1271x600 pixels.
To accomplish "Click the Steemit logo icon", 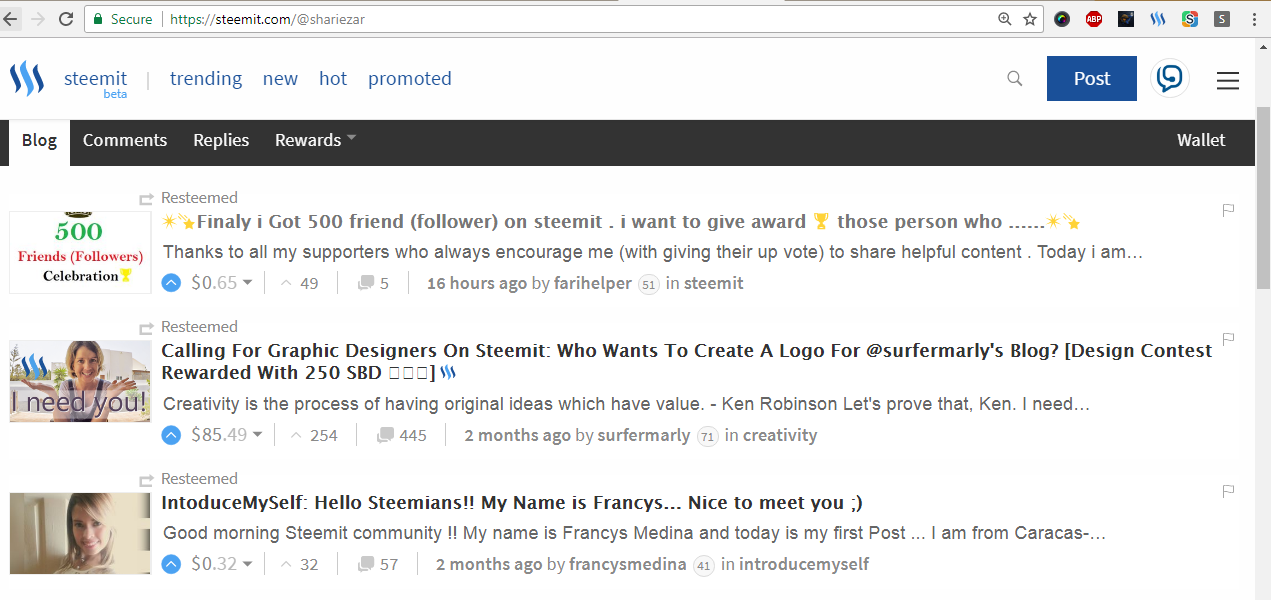I will pos(27,79).
